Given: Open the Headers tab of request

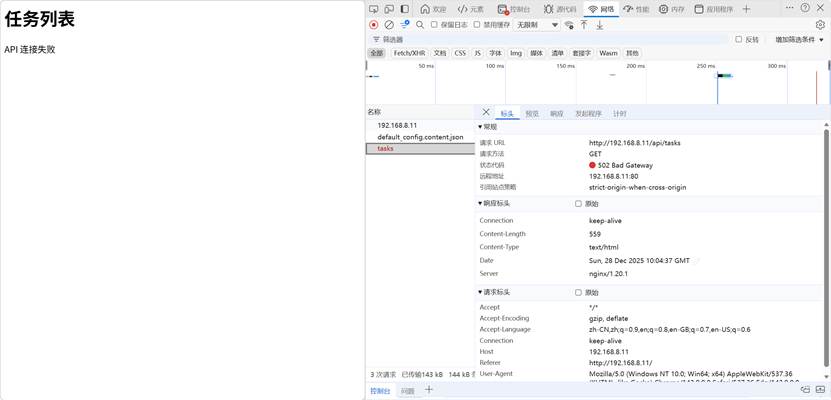Looking at the screenshot, I should pos(507,114).
